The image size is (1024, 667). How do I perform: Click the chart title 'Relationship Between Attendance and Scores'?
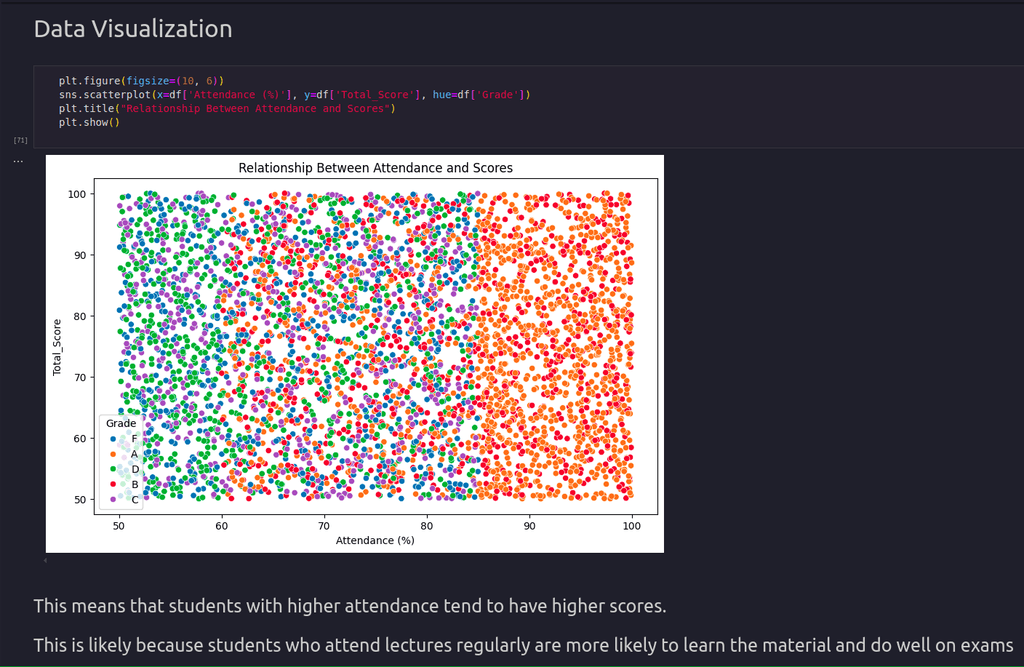[x=376, y=168]
